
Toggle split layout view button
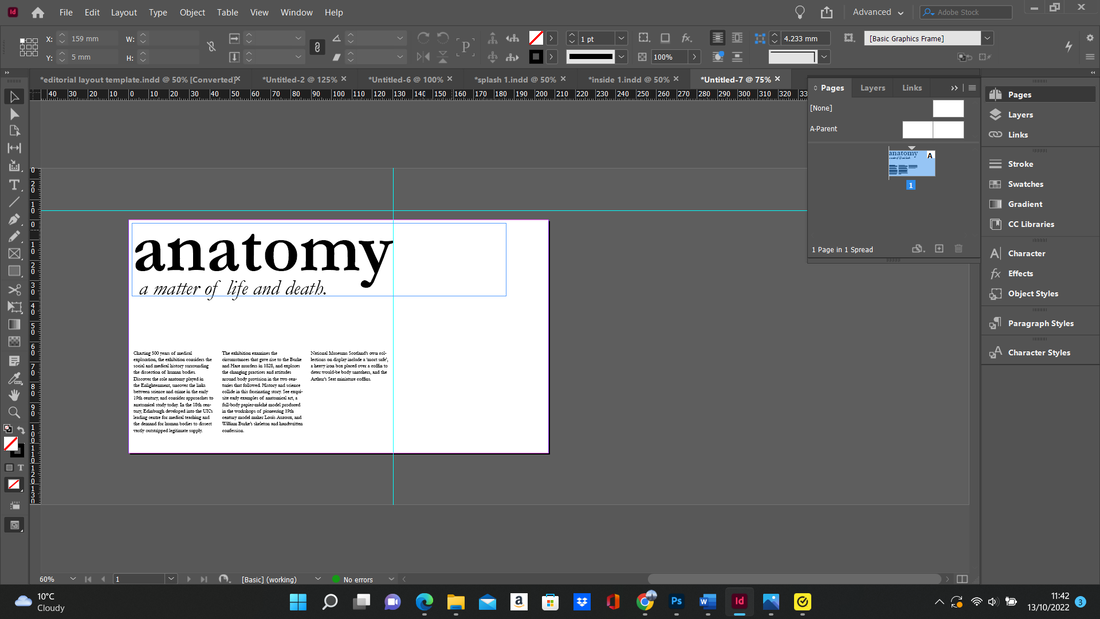point(962,579)
